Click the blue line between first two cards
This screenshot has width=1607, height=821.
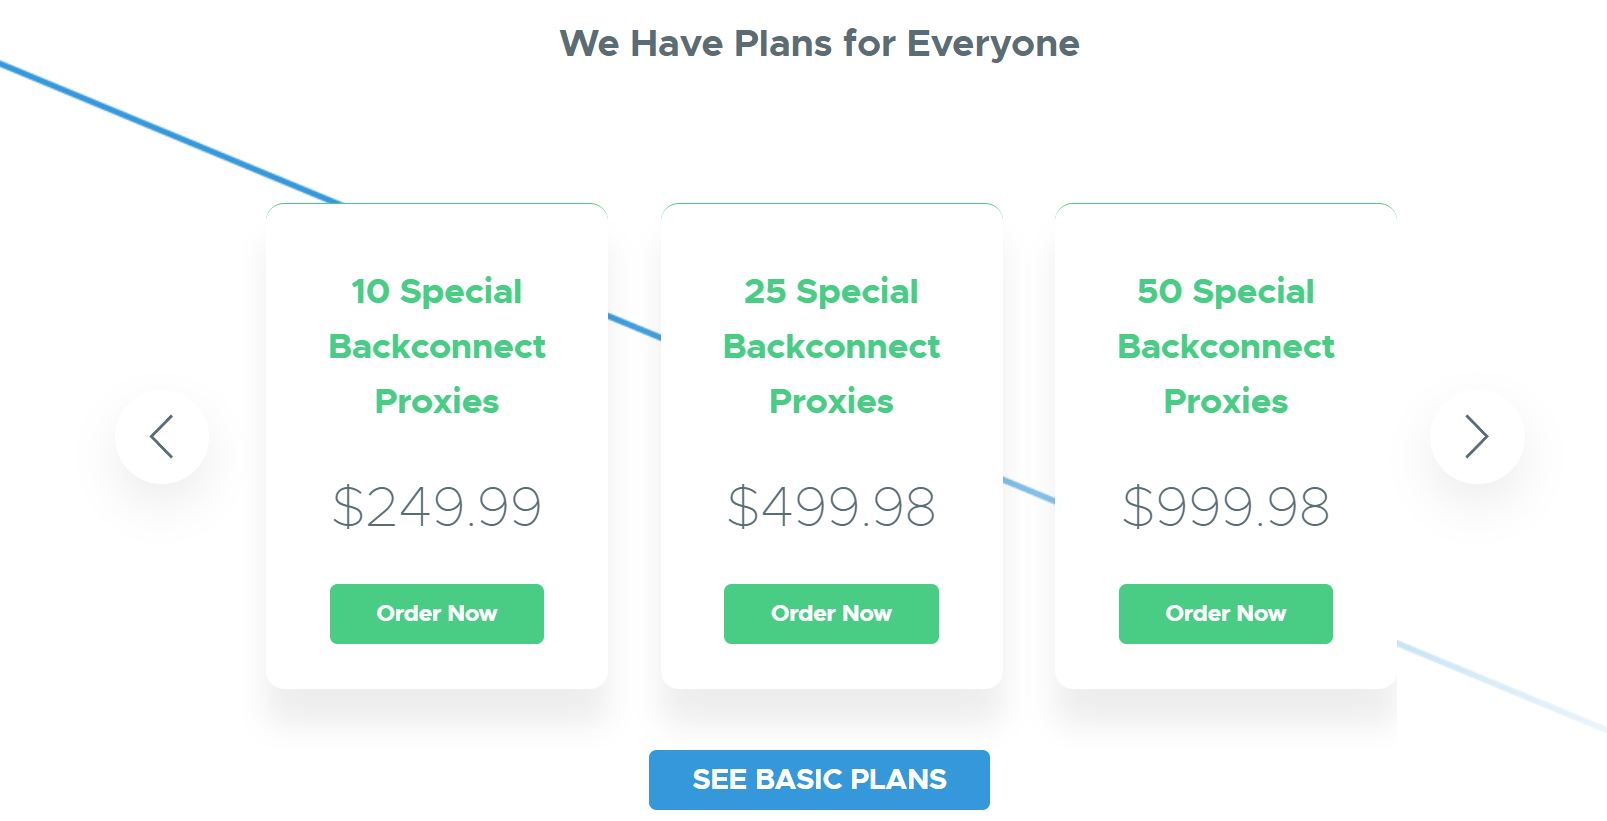pyautogui.click(x=634, y=327)
